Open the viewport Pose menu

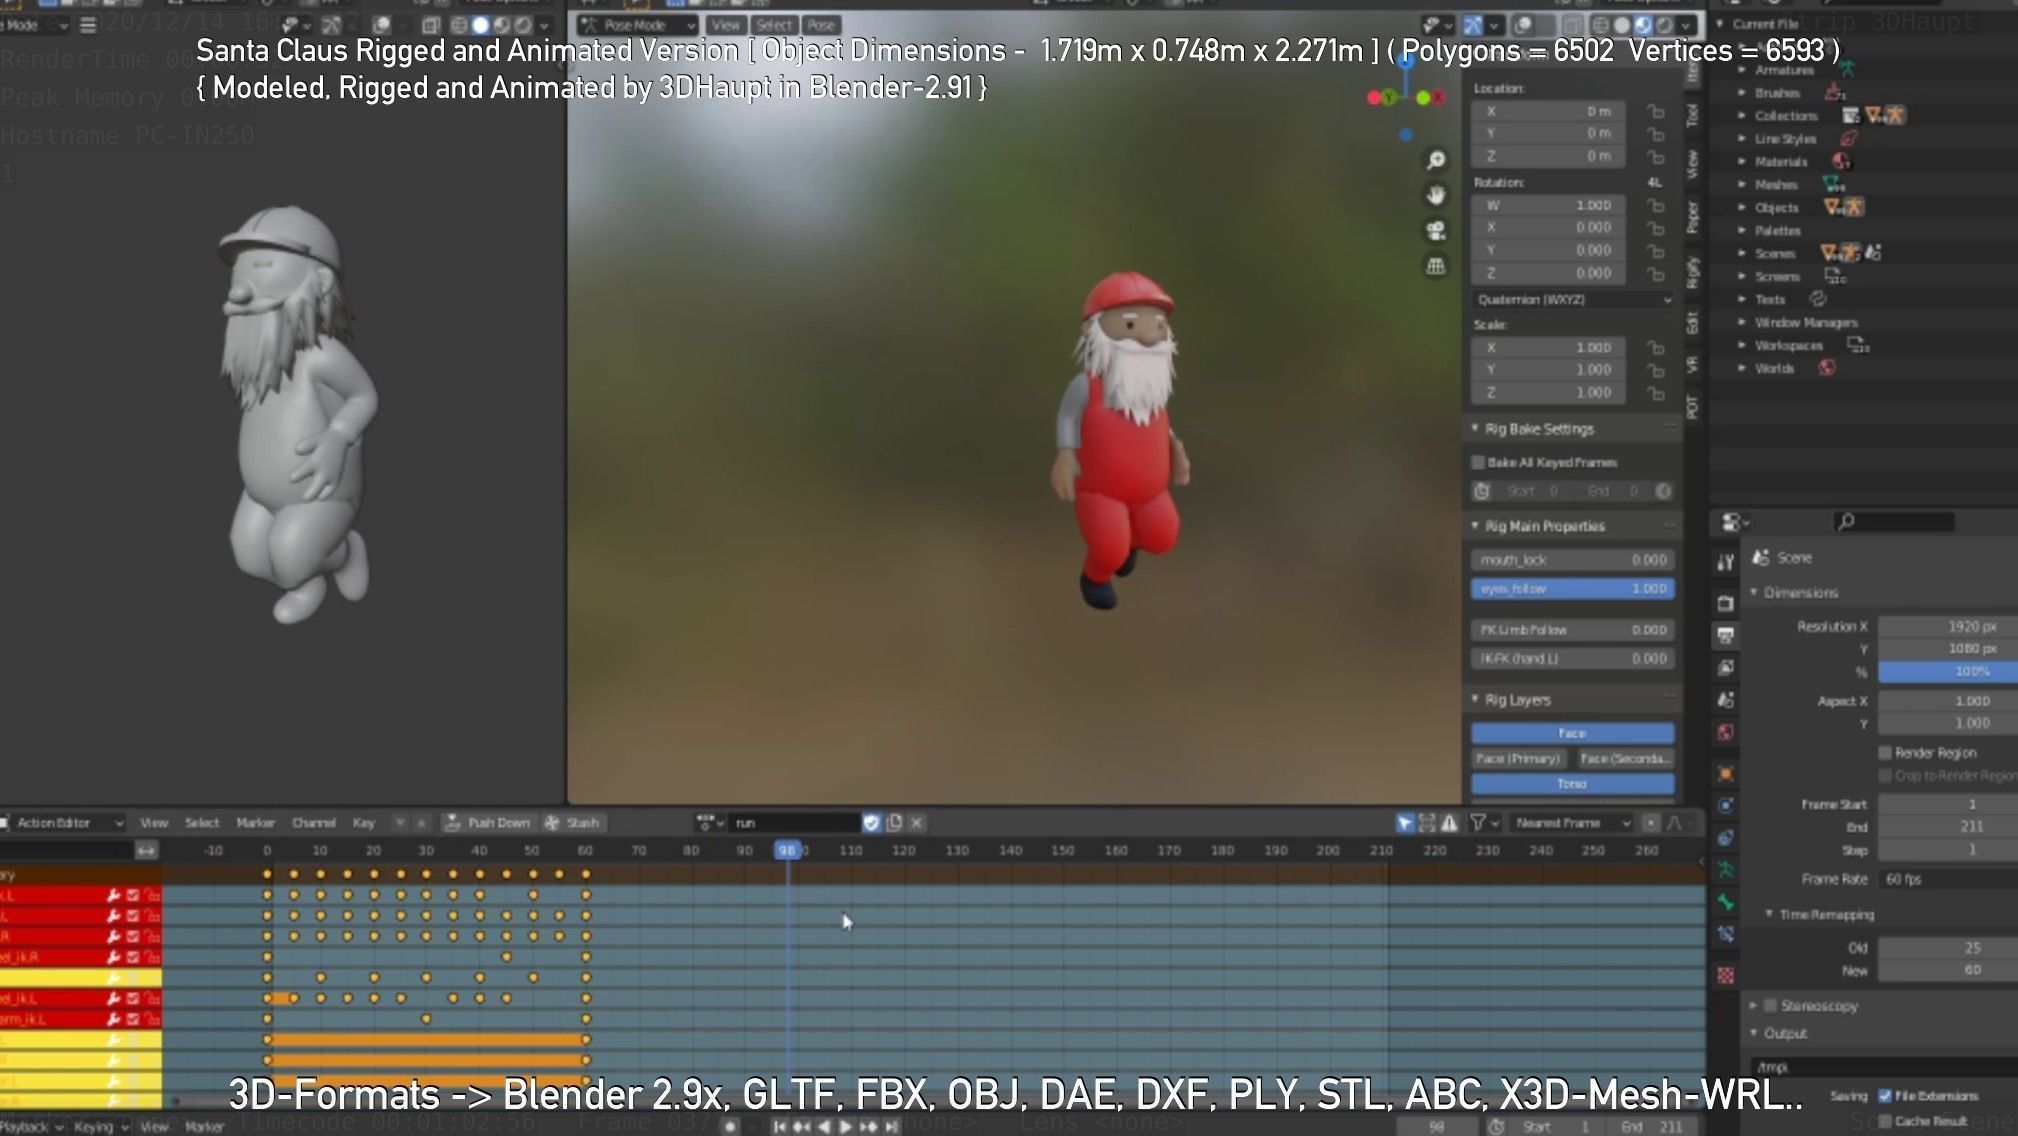coord(821,25)
